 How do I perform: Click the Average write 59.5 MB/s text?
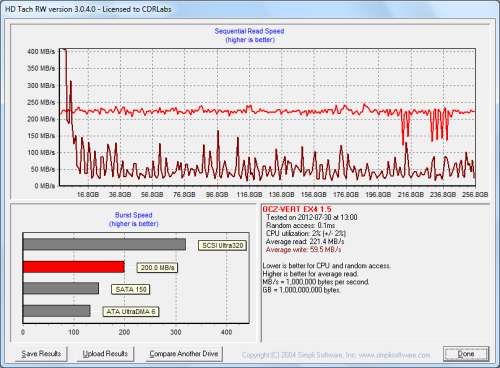303,250
